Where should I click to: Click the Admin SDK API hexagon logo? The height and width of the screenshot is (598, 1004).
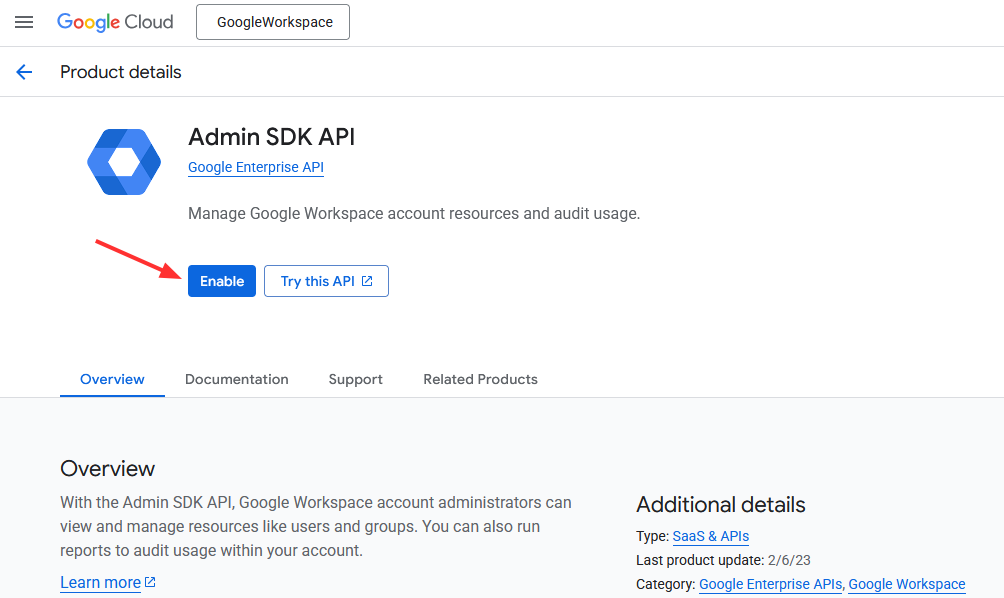click(124, 161)
